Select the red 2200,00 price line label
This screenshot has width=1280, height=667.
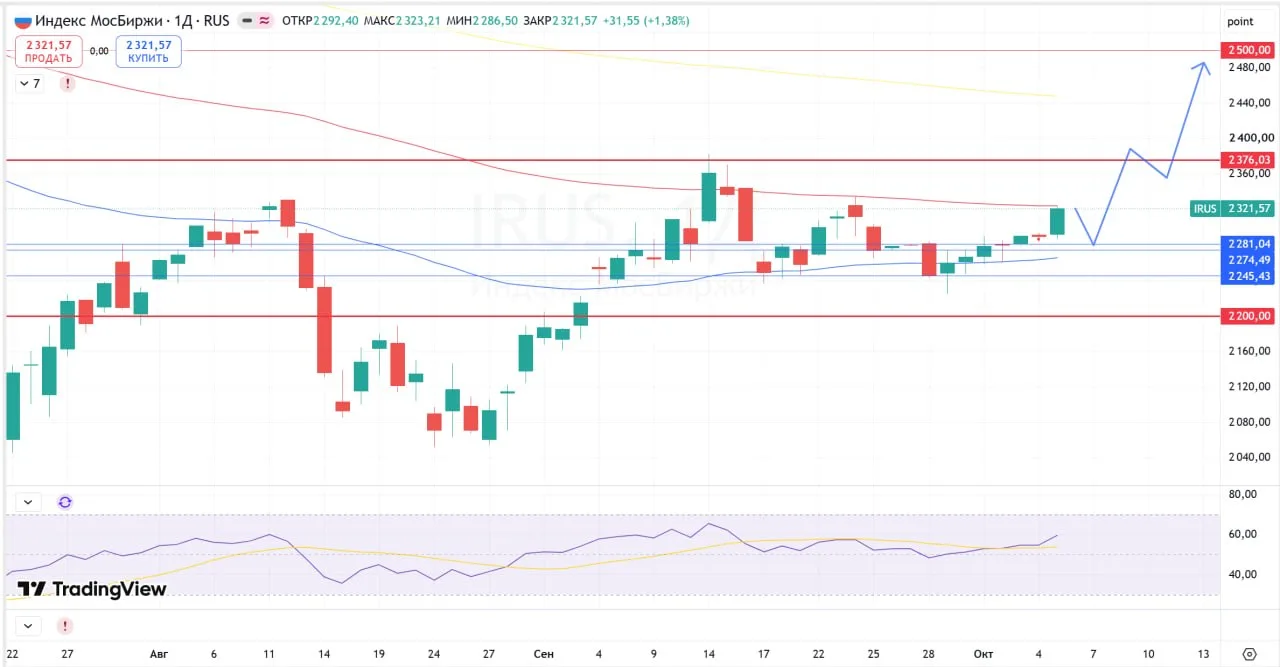point(1247,316)
